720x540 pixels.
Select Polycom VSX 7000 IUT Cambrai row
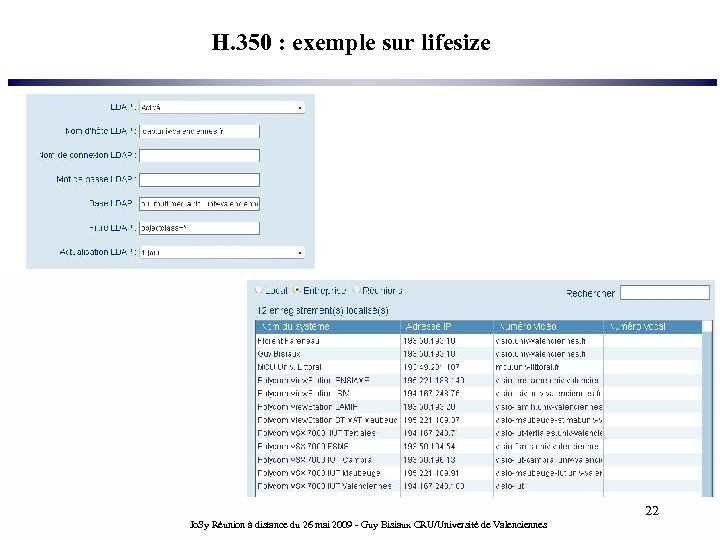click(x=478, y=460)
